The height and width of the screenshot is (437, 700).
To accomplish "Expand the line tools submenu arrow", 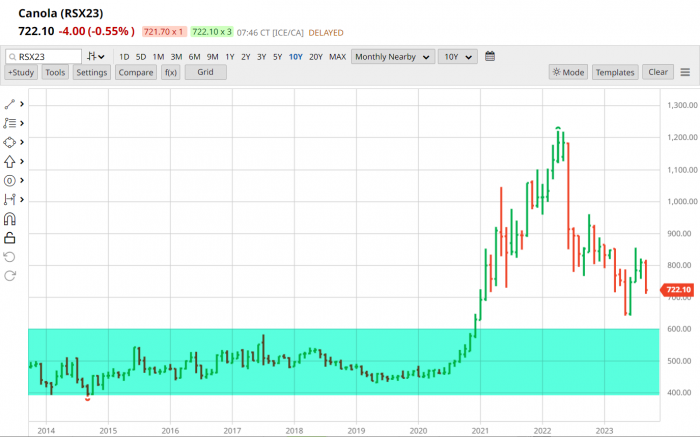I will pos(21,104).
